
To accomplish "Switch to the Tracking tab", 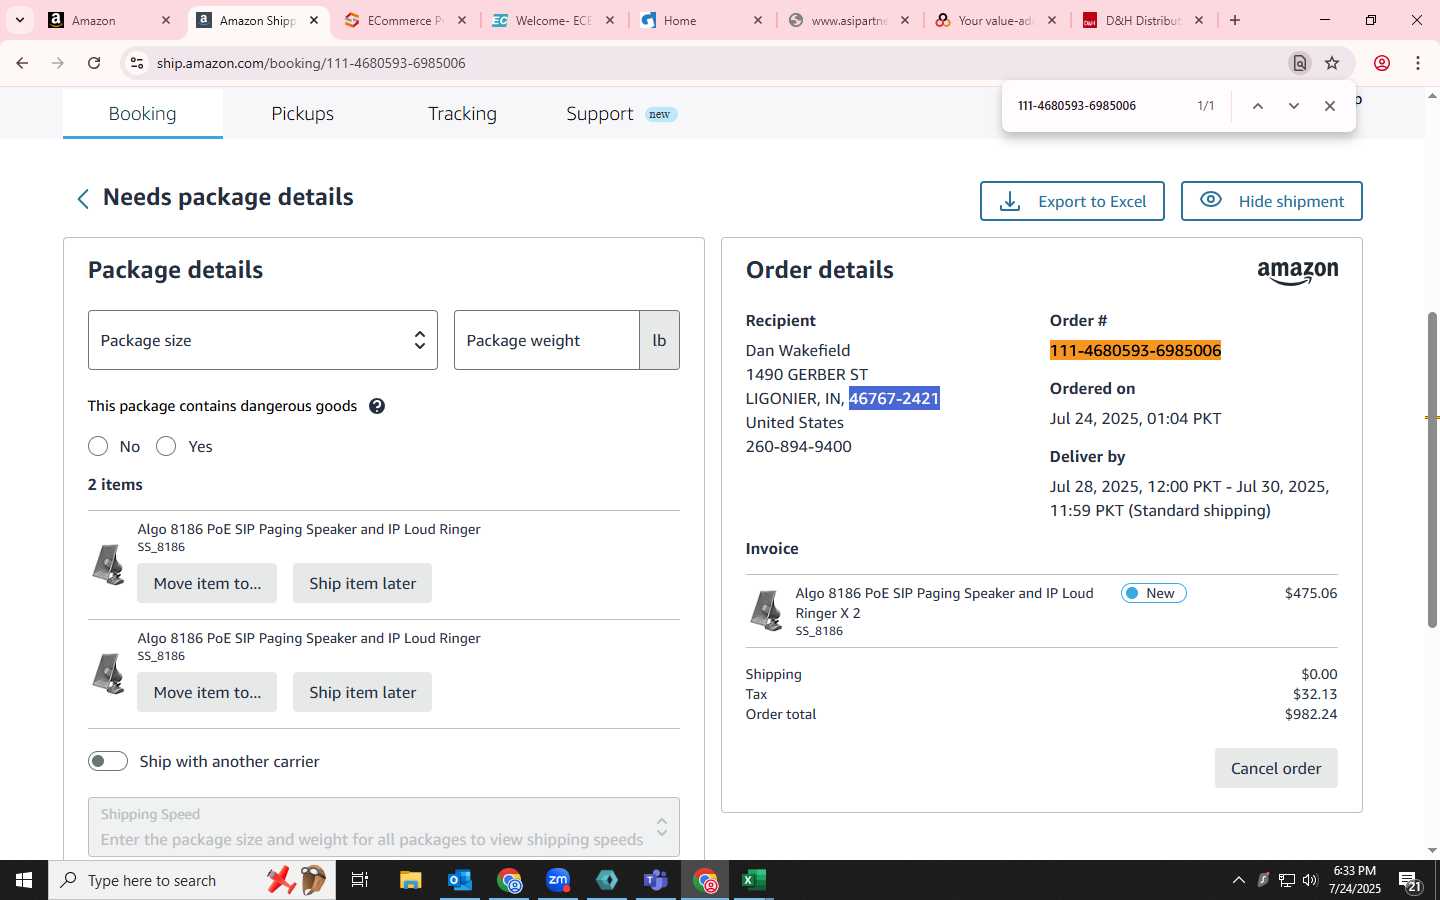I will pos(462,114).
